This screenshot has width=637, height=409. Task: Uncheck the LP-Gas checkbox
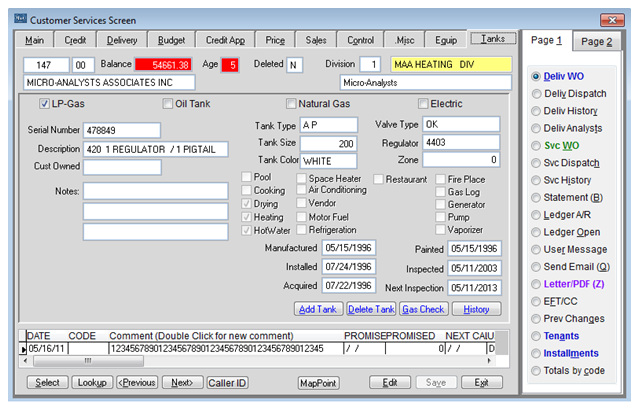(44, 104)
